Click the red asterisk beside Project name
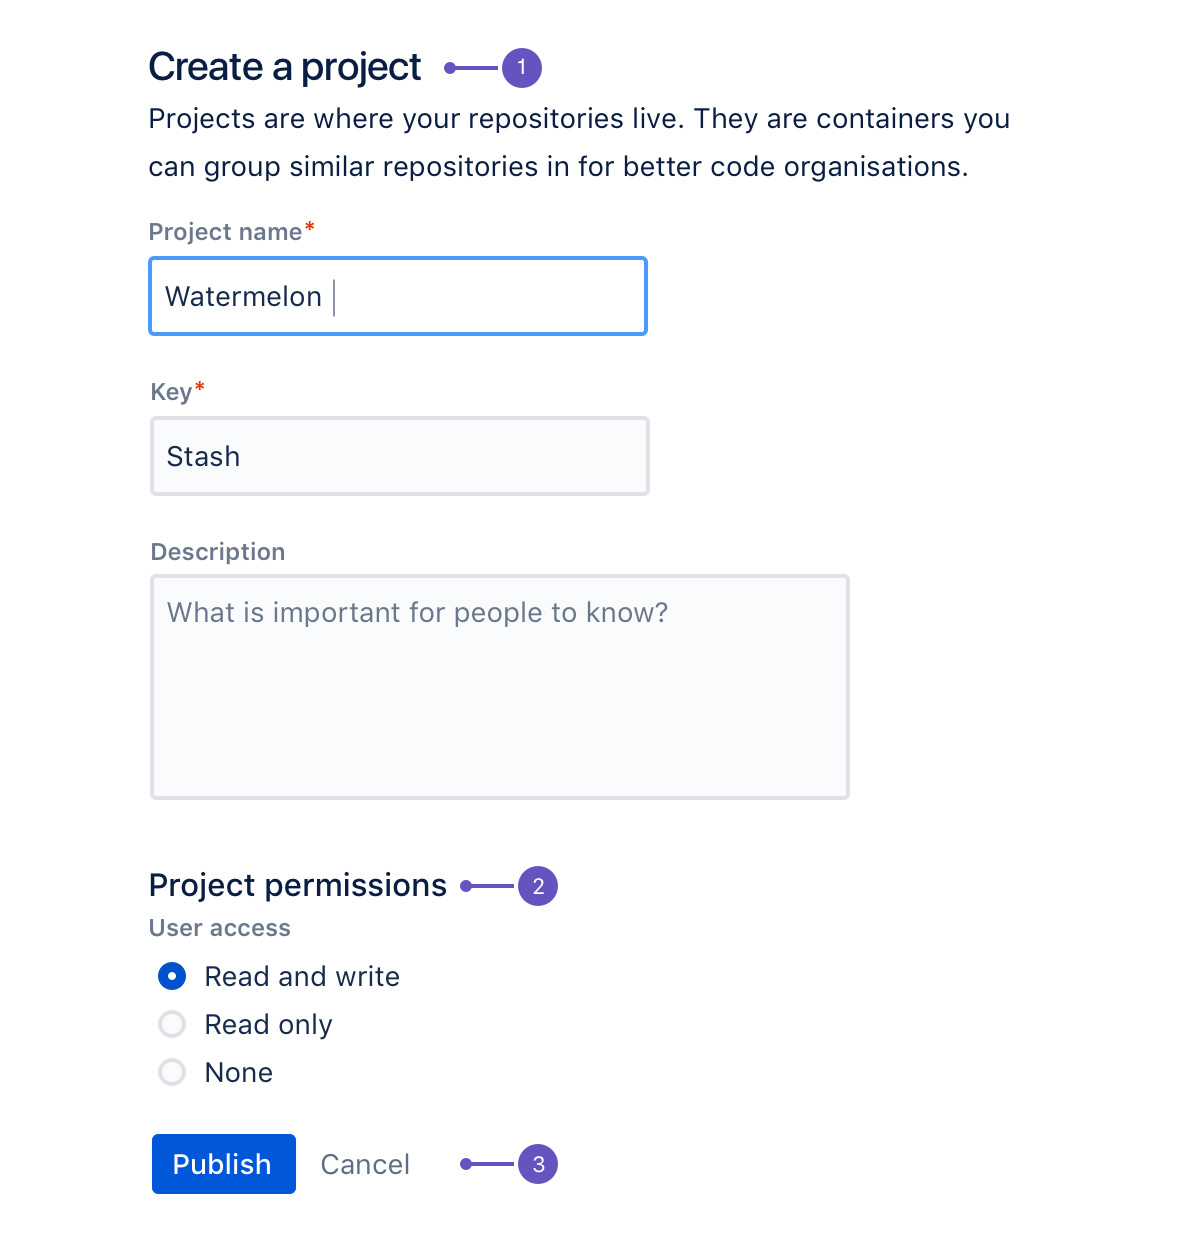1200x1246 pixels. point(310,227)
